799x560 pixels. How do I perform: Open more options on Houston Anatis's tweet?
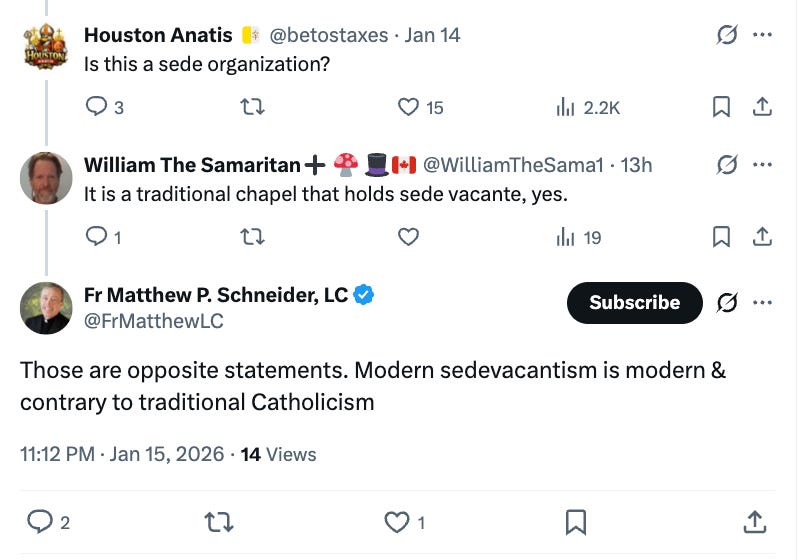point(762,35)
